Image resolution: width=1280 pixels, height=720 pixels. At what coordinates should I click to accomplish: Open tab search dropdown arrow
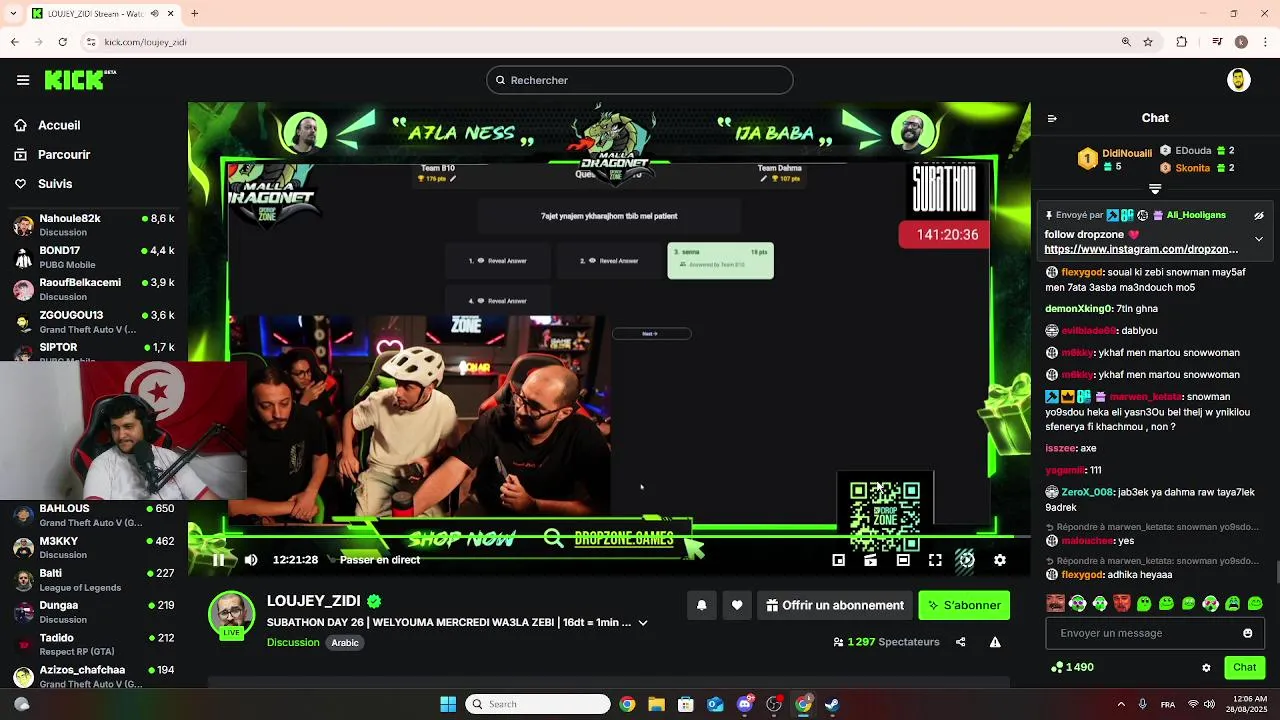[x=12, y=13]
